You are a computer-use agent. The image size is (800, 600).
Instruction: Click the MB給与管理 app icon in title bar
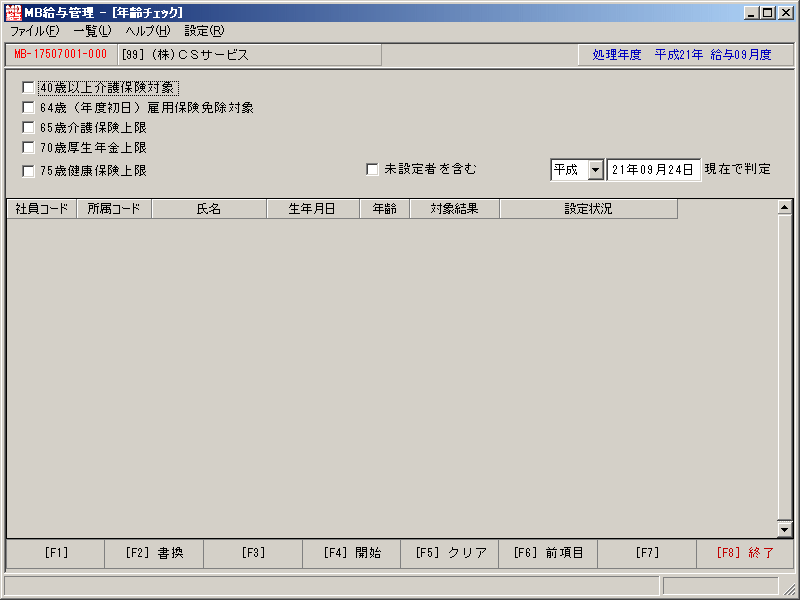pos(13,13)
